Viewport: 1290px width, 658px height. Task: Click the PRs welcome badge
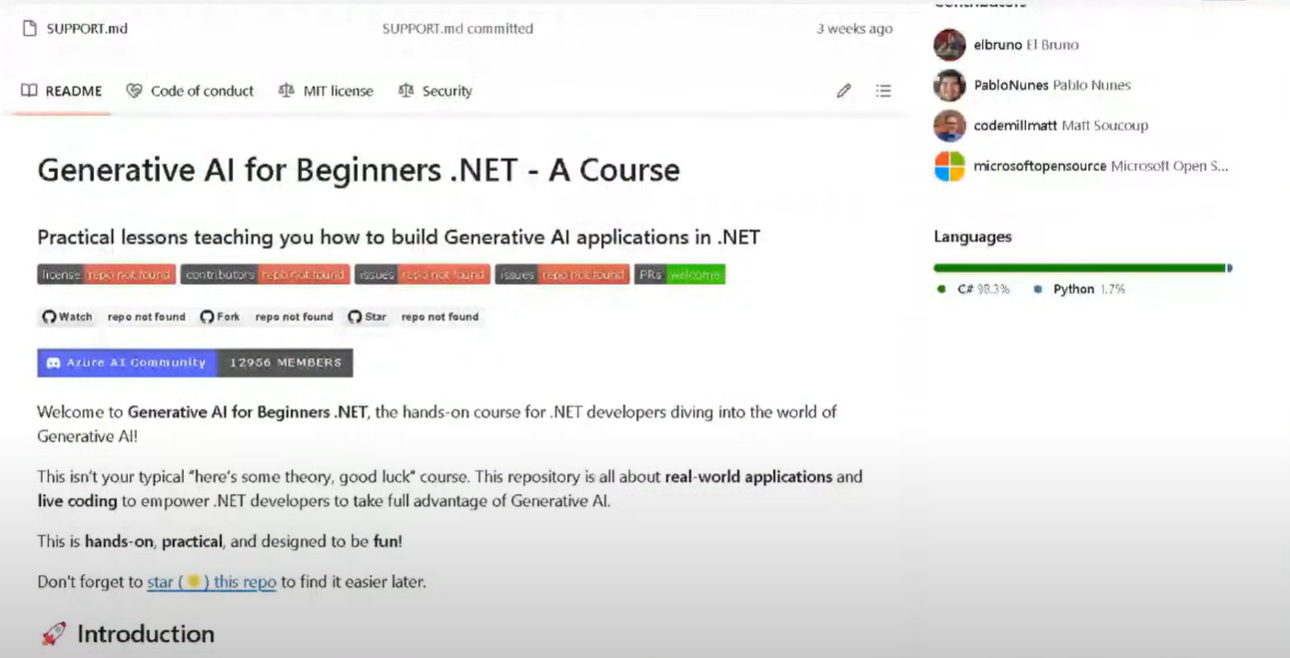680,274
